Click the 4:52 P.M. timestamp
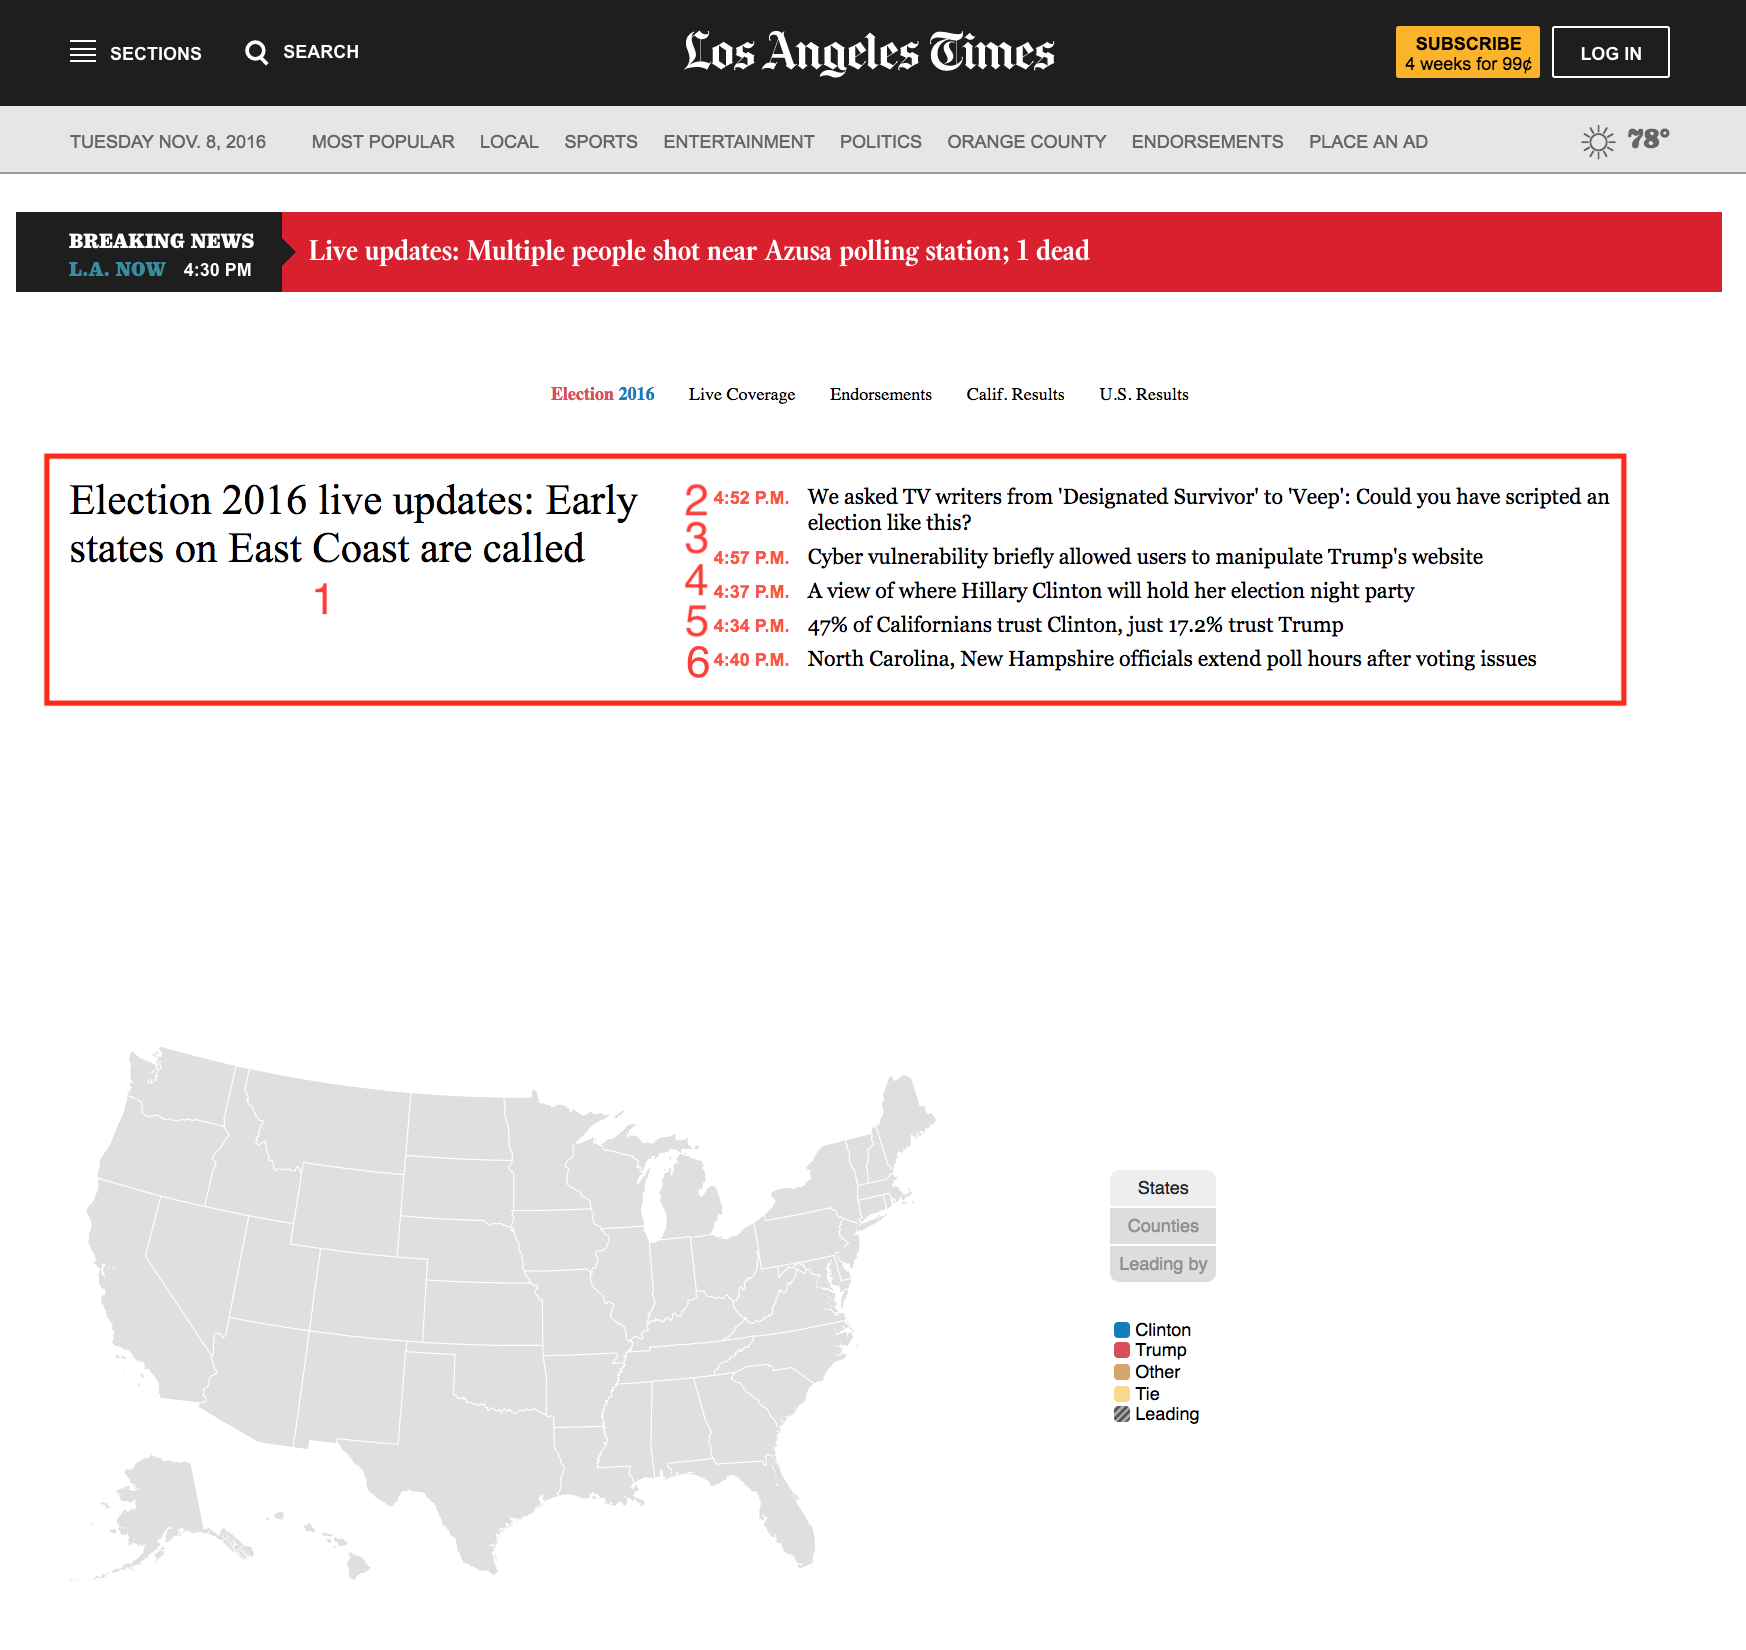 [x=751, y=498]
